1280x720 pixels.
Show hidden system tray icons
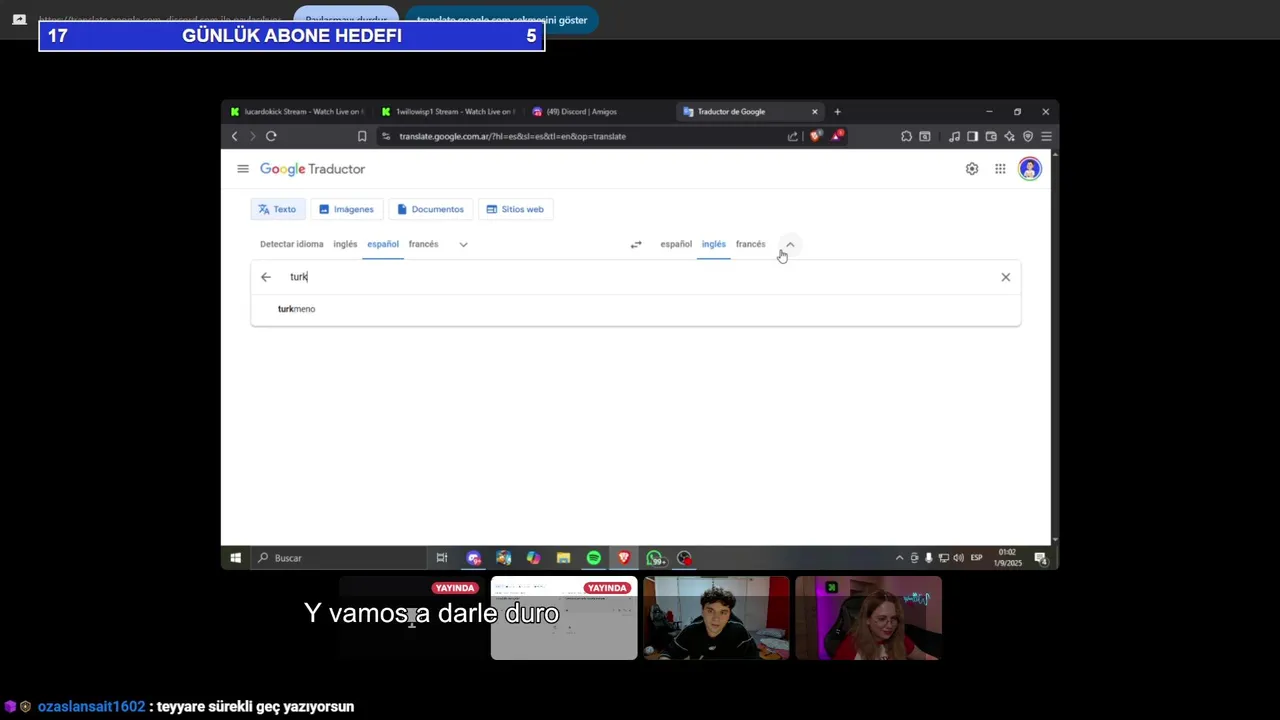[x=899, y=558]
